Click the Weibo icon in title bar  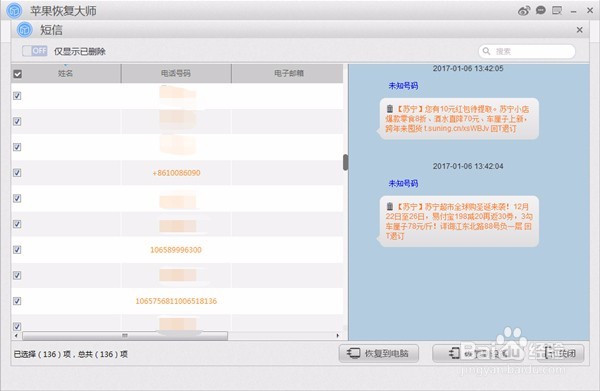pyautogui.click(x=524, y=11)
